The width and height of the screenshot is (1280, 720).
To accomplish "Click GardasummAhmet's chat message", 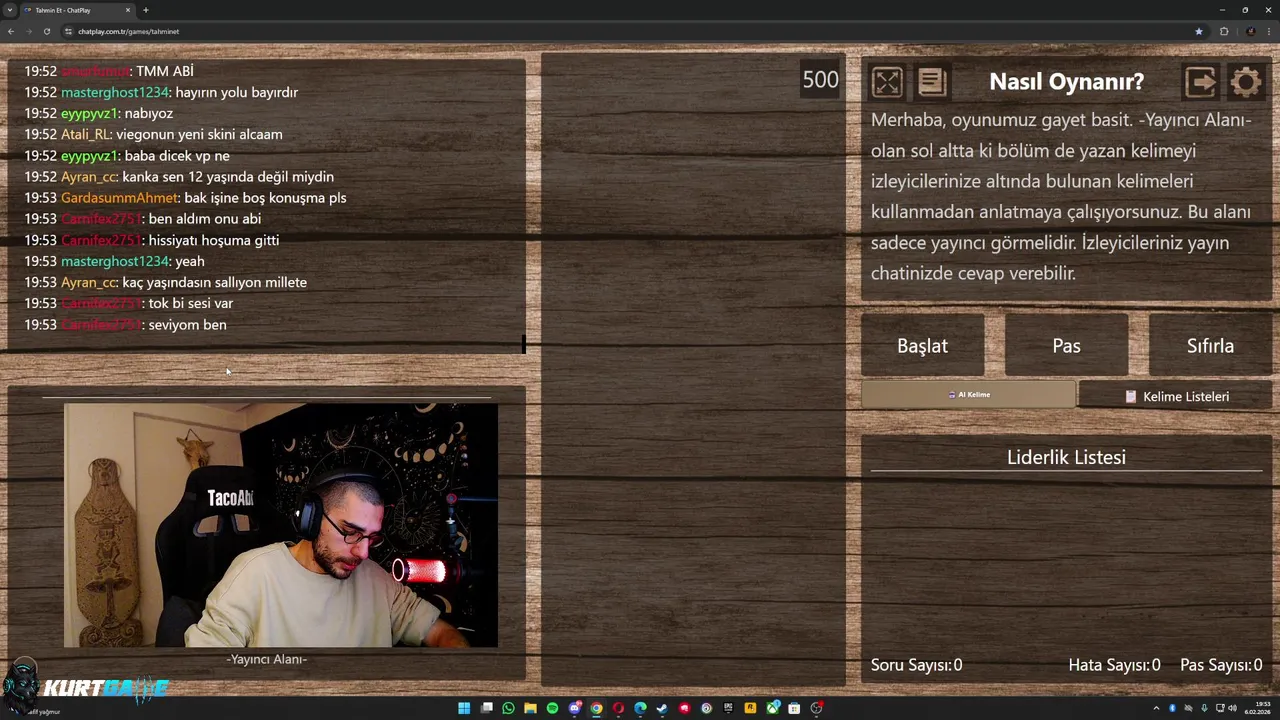I will point(185,198).
